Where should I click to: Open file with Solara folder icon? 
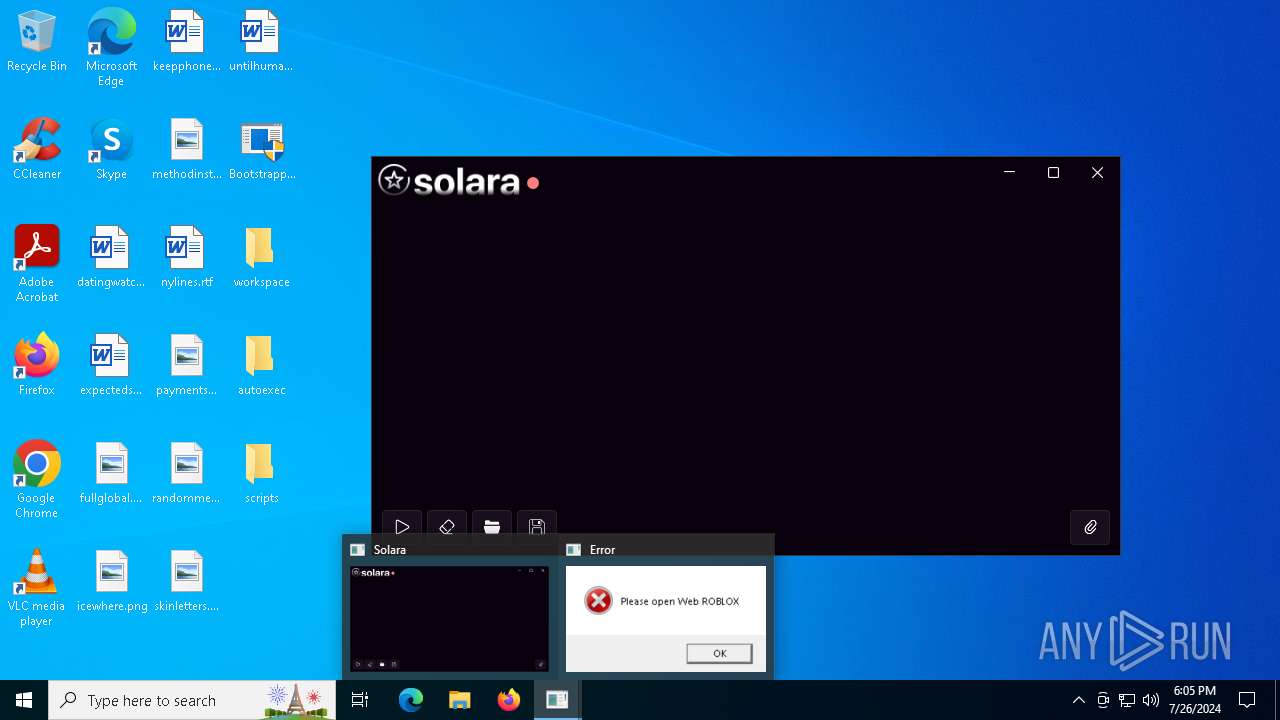pyautogui.click(x=492, y=527)
